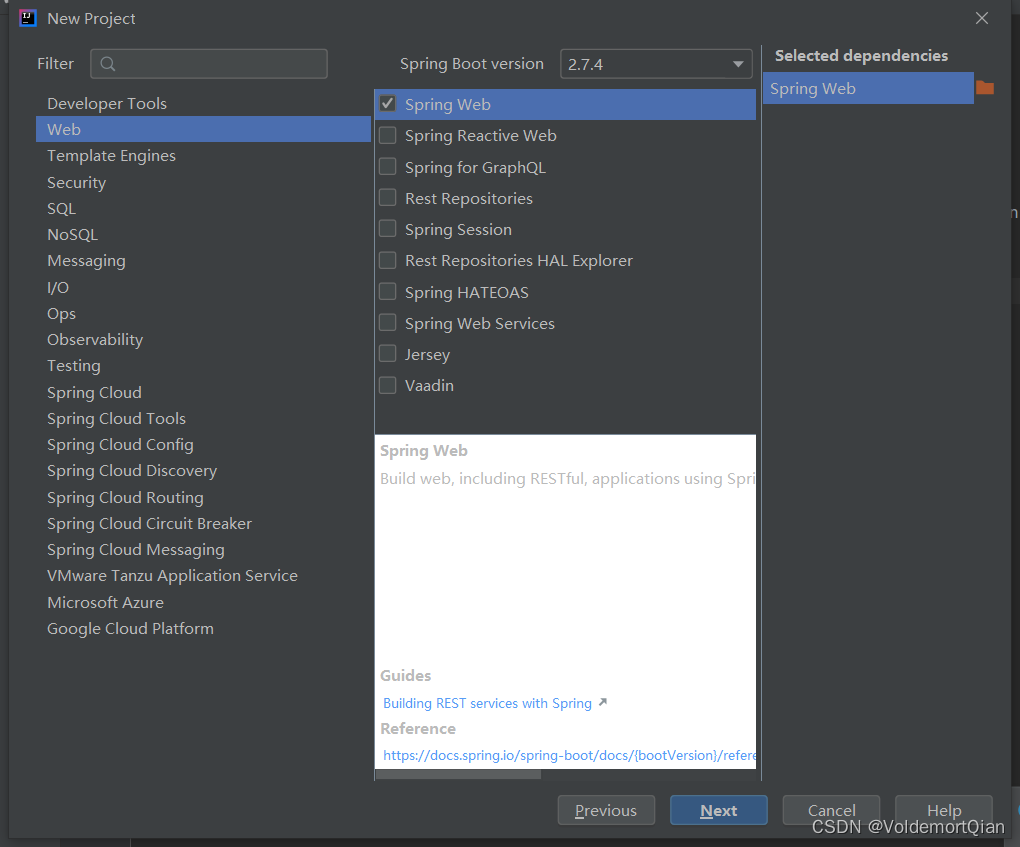This screenshot has width=1020, height=847.
Task: Tick the Rest Repositories checkbox
Action: pyautogui.click(x=388, y=198)
